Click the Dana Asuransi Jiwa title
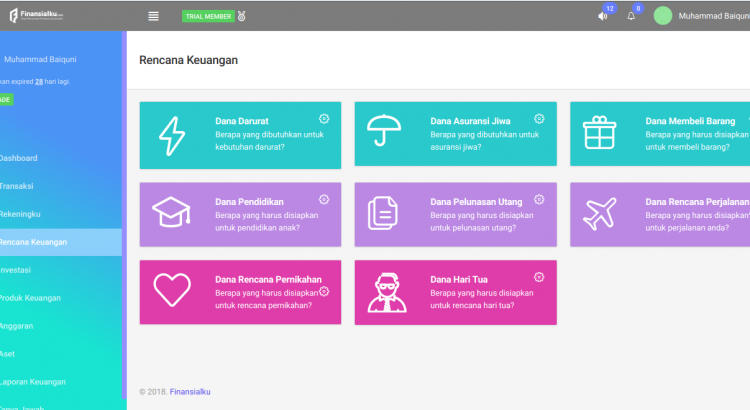This screenshot has width=750, height=410. coord(470,121)
